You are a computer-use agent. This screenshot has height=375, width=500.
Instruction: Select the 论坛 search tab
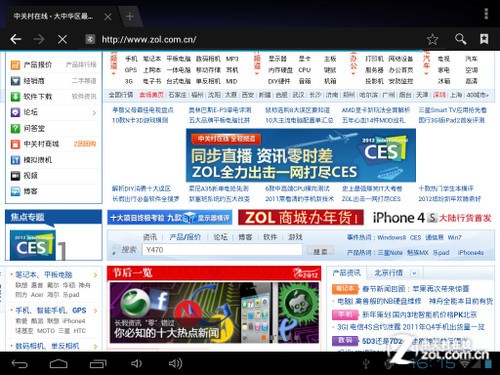coord(220,237)
